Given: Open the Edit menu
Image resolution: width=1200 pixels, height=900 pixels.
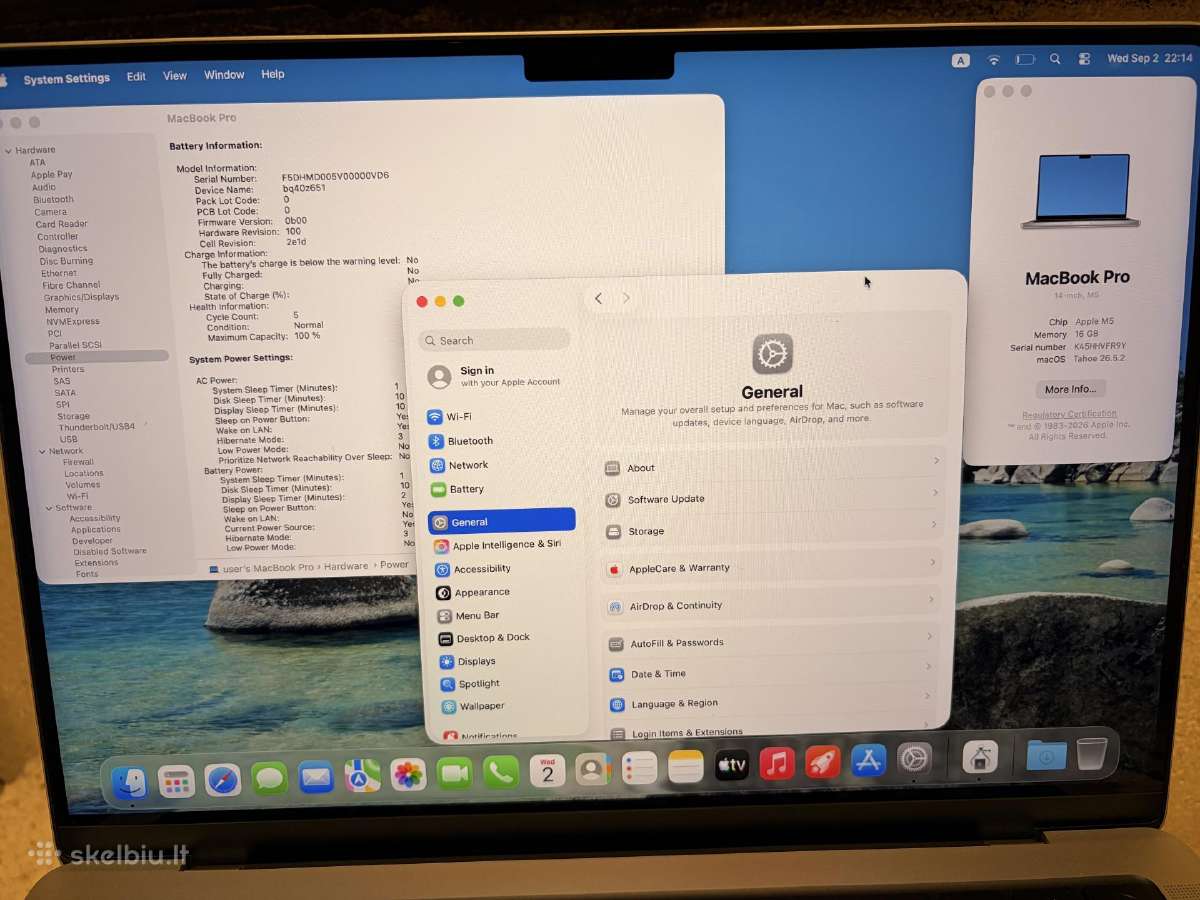Looking at the screenshot, I should point(136,77).
